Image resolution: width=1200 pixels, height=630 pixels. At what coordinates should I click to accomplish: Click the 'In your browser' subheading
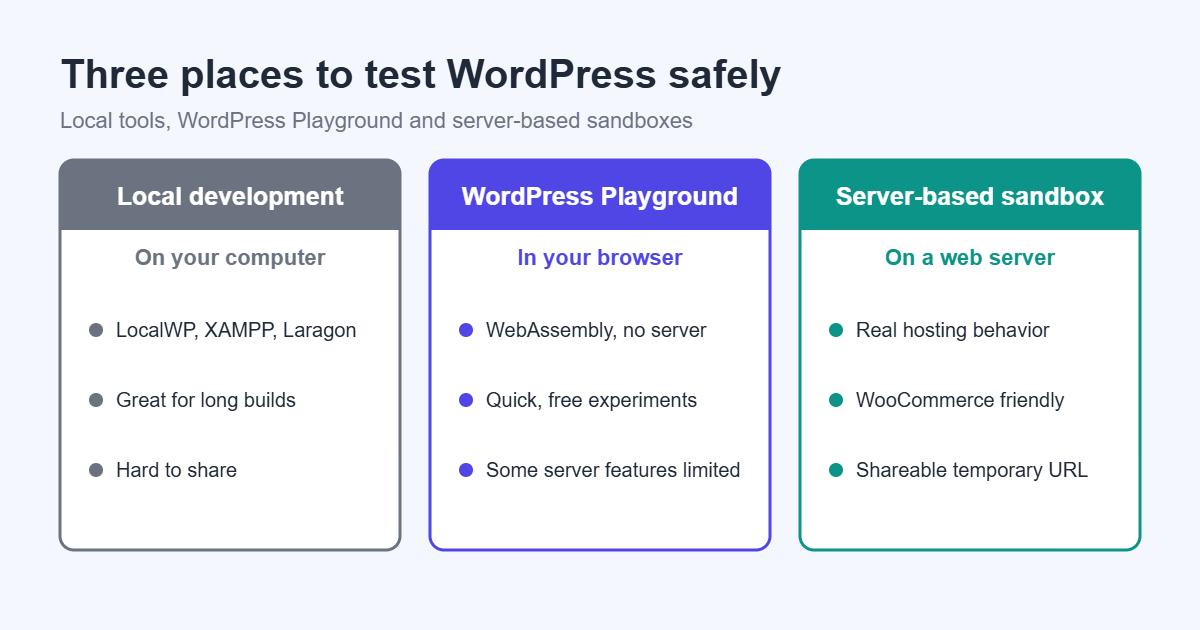600,258
